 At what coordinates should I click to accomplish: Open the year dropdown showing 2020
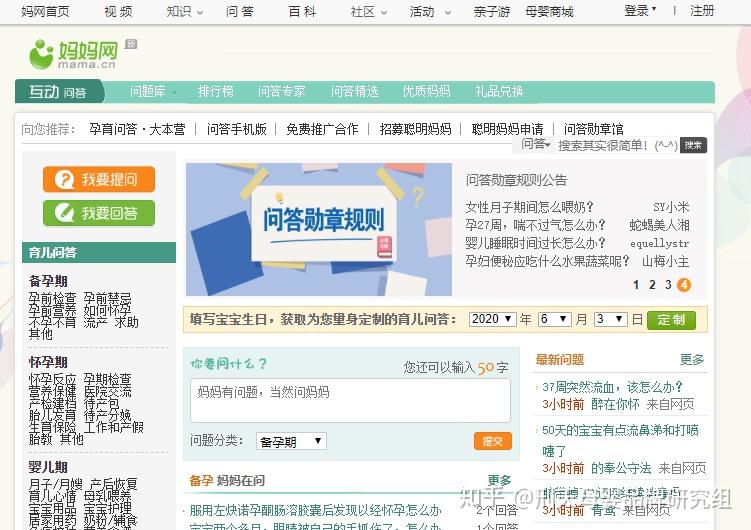[x=492, y=319]
